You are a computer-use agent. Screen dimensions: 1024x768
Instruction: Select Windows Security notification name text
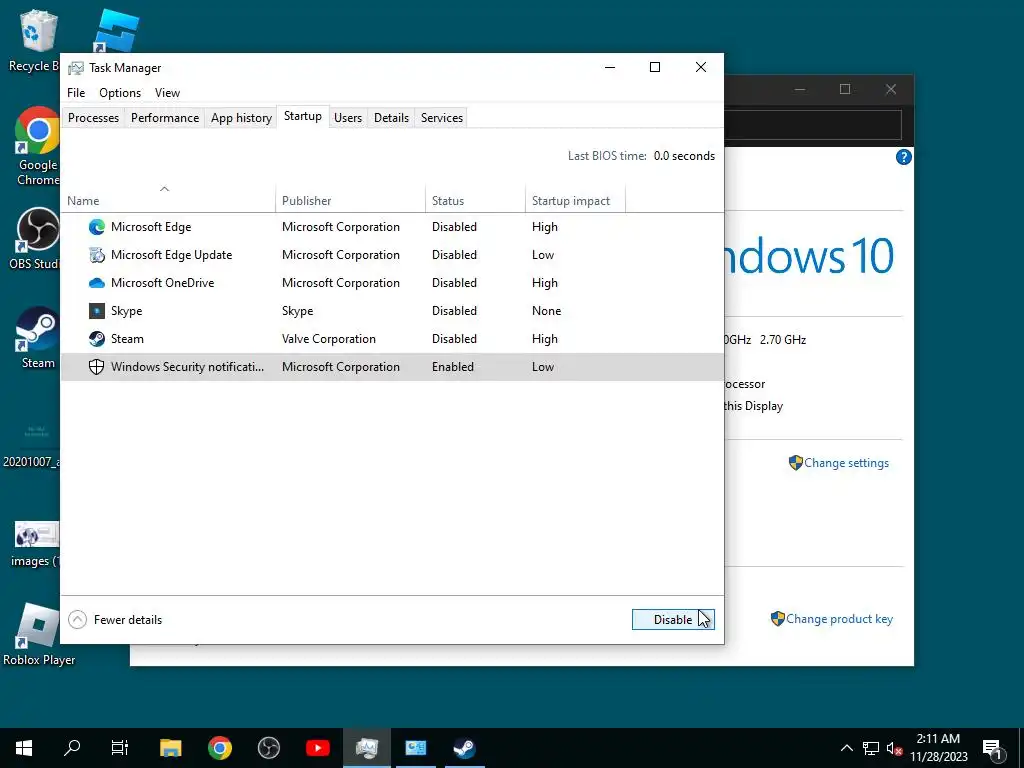pyautogui.click(x=187, y=367)
